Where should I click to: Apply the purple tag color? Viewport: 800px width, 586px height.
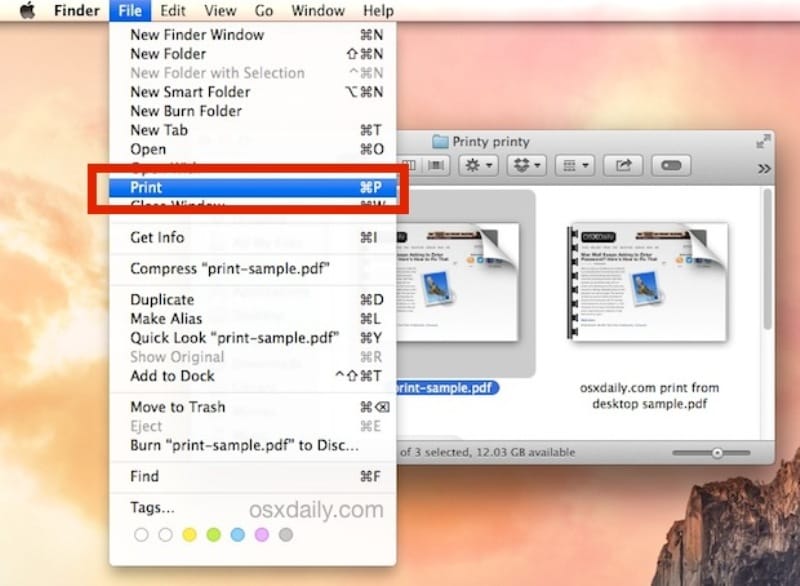click(x=262, y=534)
